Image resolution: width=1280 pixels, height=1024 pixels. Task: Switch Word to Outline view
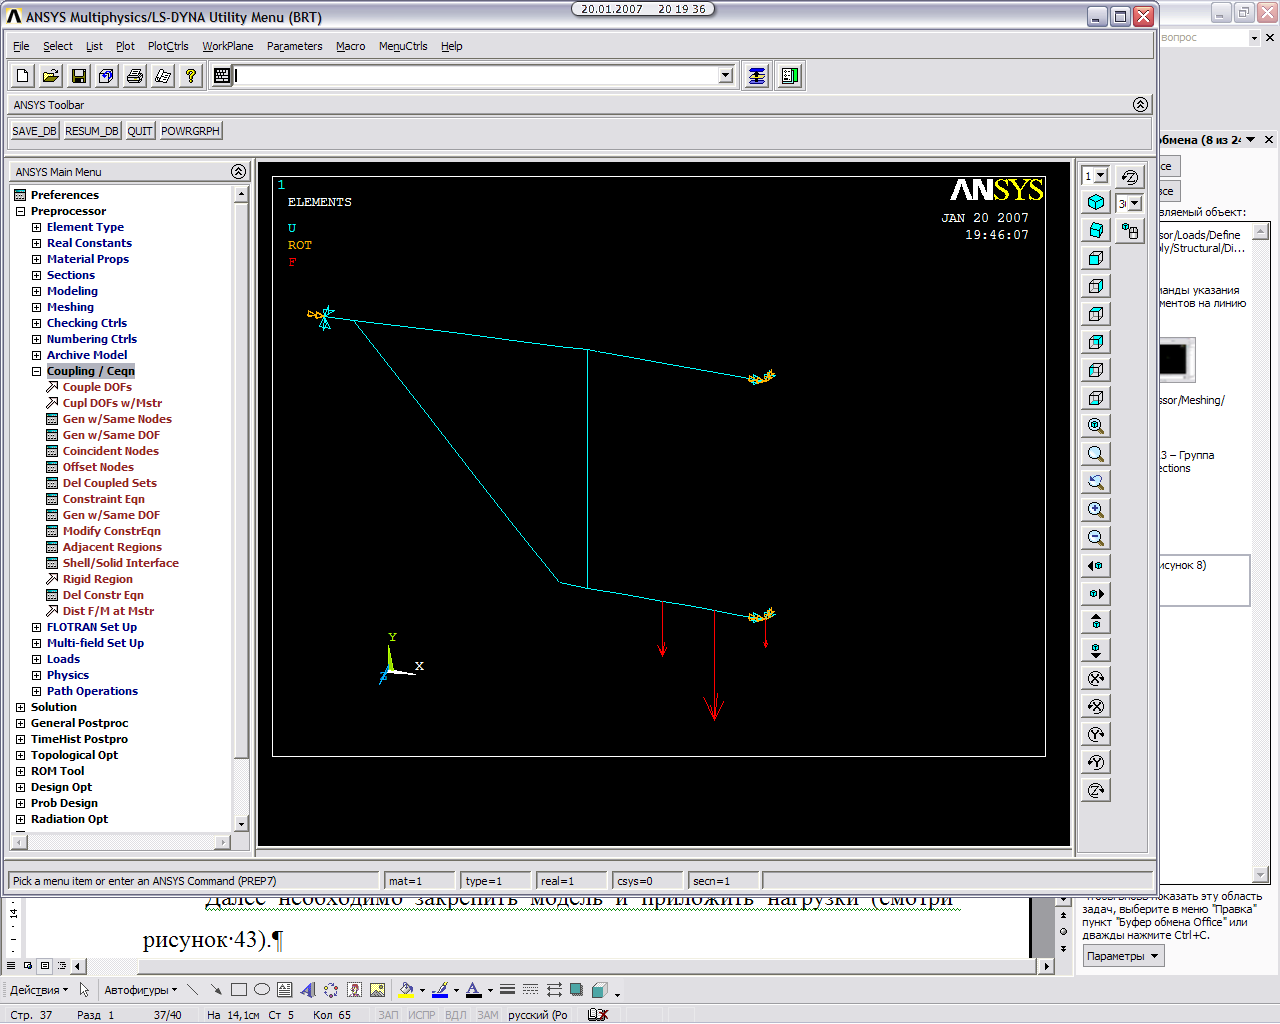[x=62, y=966]
